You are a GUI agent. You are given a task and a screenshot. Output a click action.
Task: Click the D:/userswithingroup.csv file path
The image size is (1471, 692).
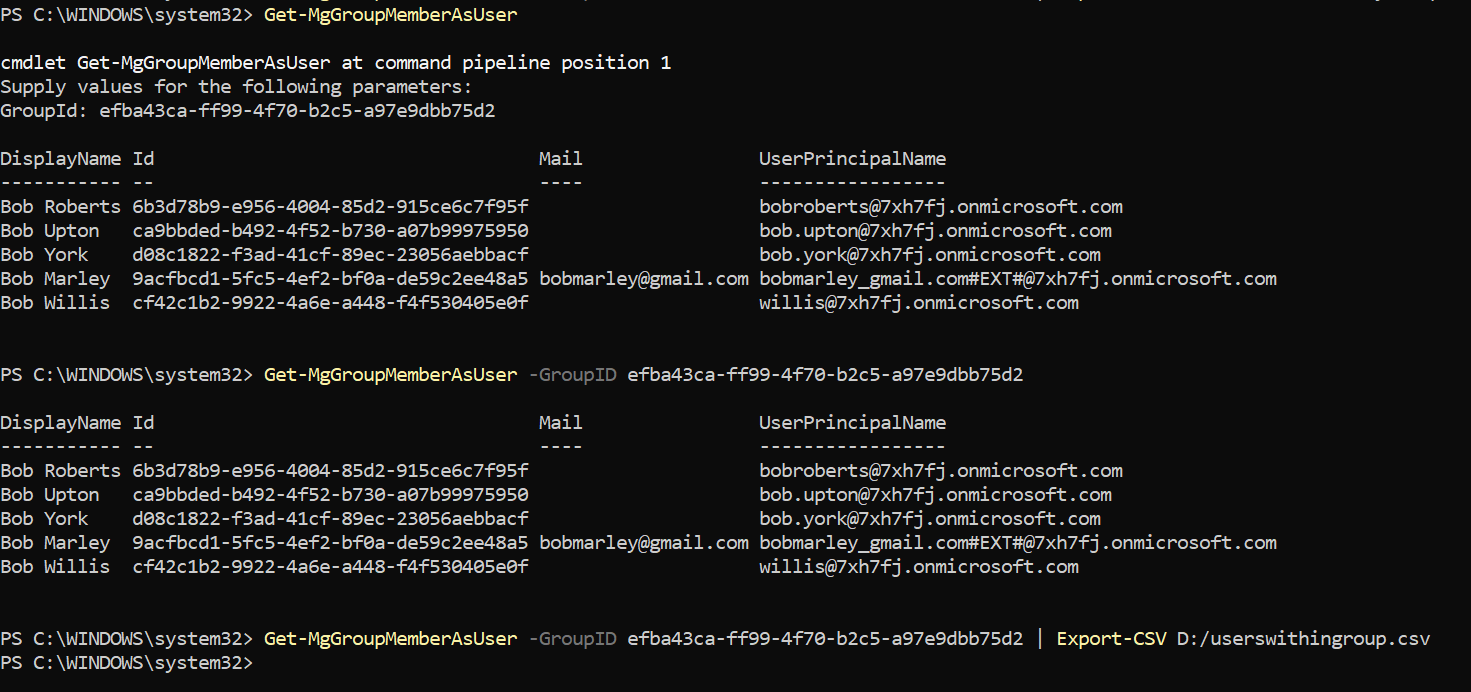click(x=1303, y=639)
